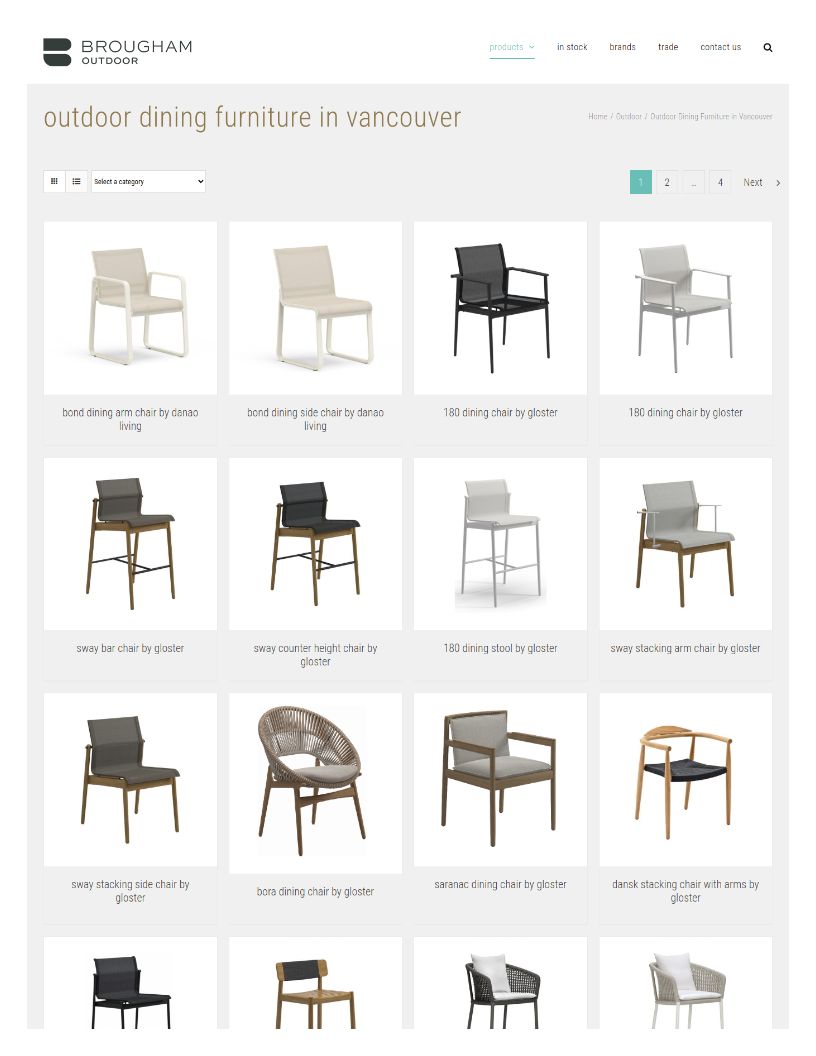
Task: Go to page 2 of results
Action: tap(667, 182)
